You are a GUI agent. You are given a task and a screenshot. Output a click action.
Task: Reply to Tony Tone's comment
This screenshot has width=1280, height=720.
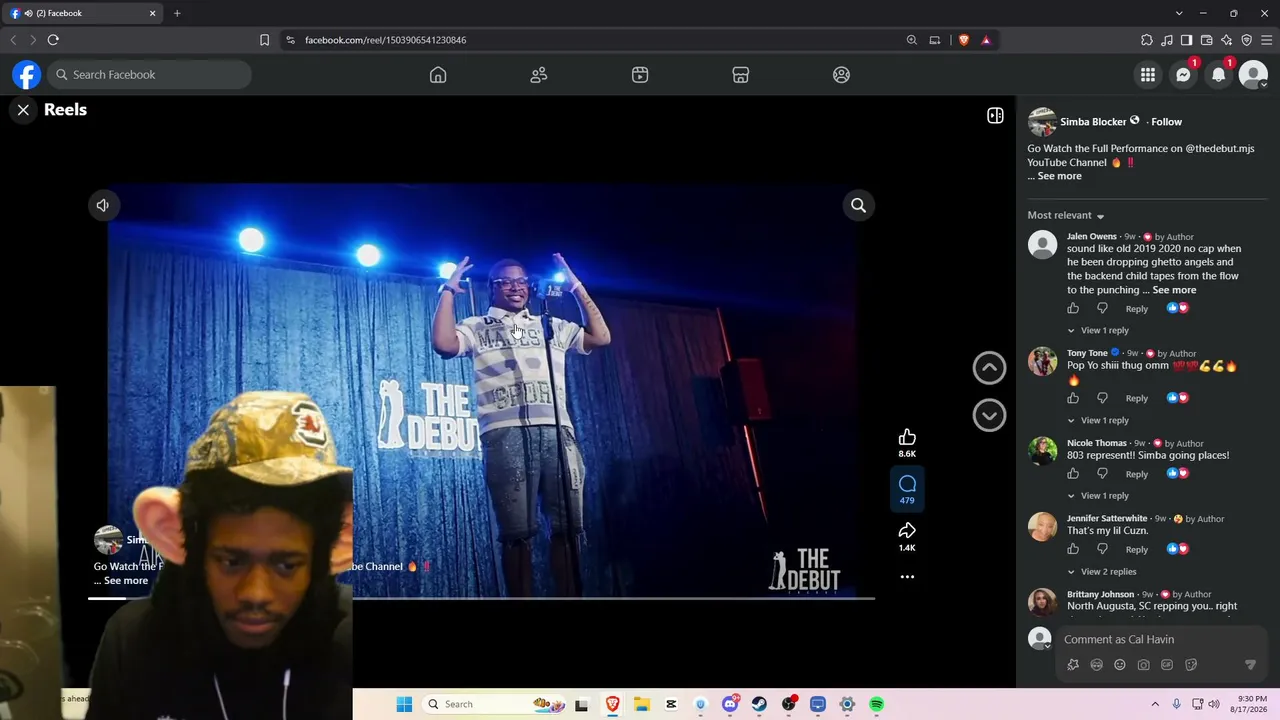point(1137,398)
